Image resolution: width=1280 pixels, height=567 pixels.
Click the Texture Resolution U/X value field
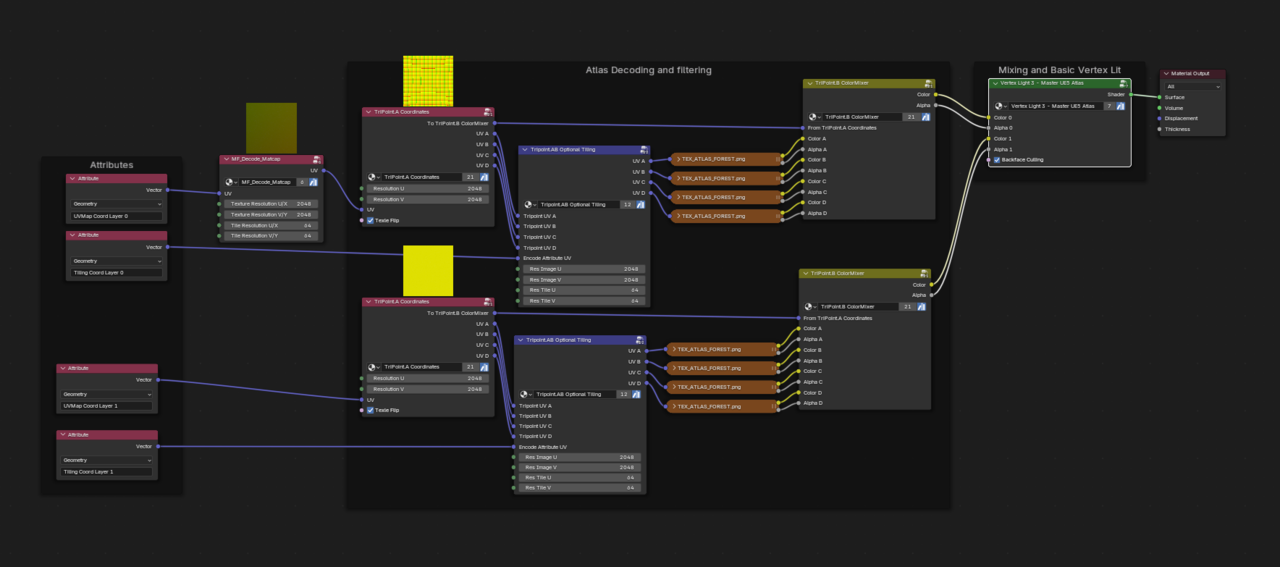tap(268, 203)
